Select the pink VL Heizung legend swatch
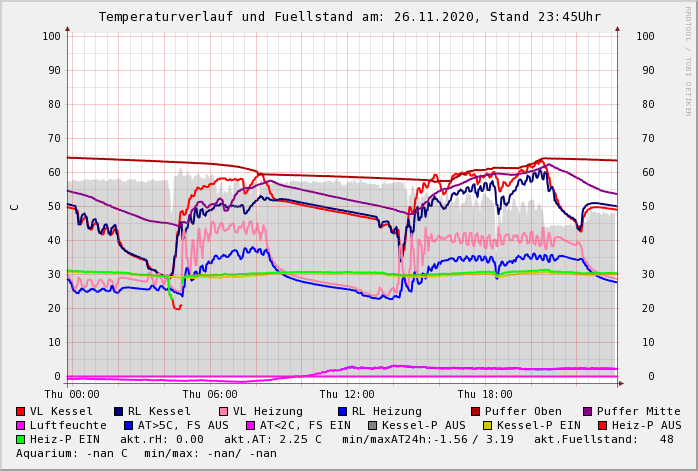The width and height of the screenshot is (698, 471). (223, 412)
